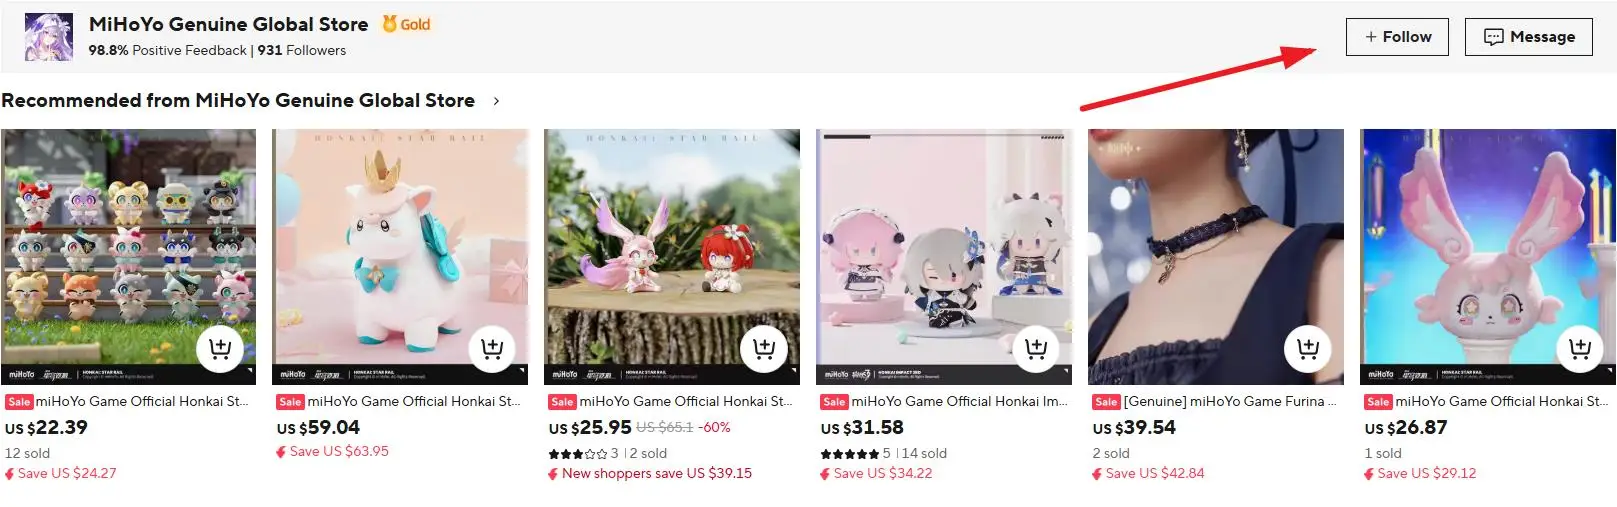Screen dimensions: 1617x507
Task: Open the white unicorn plush product image
Action: tap(400, 257)
